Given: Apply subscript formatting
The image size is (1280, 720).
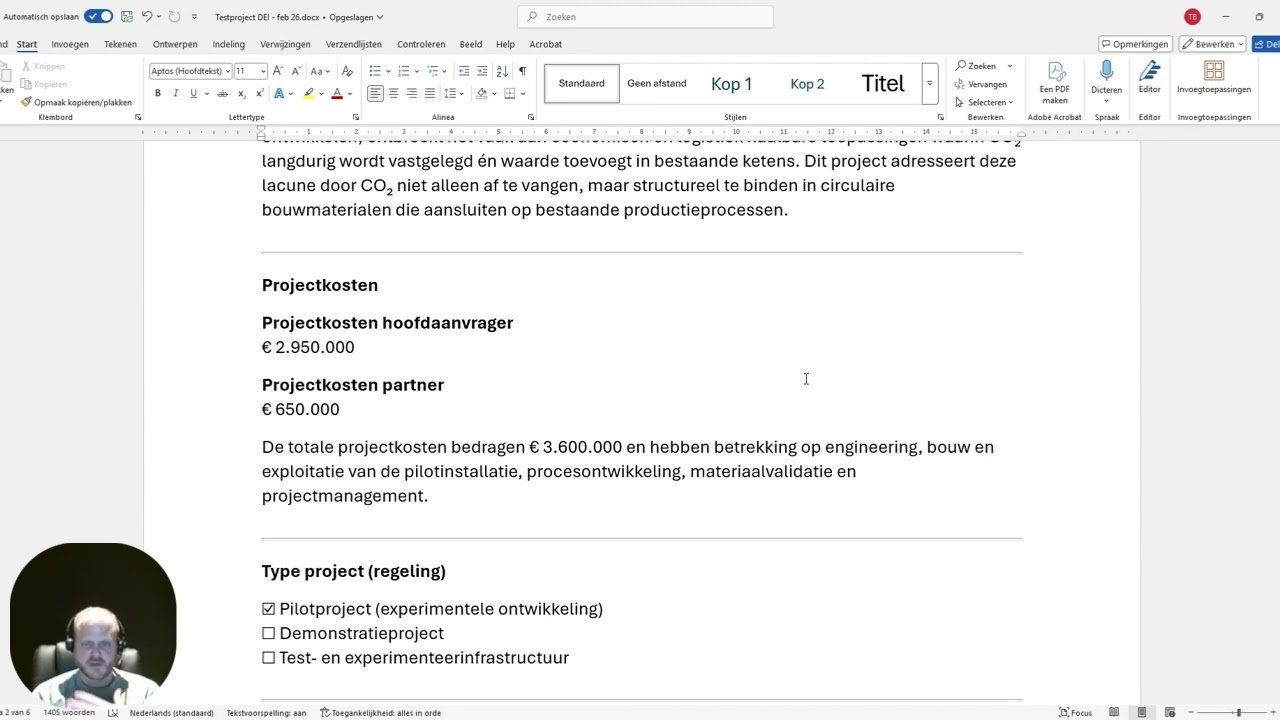Looking at the screenshot, I should pos(241,93).
